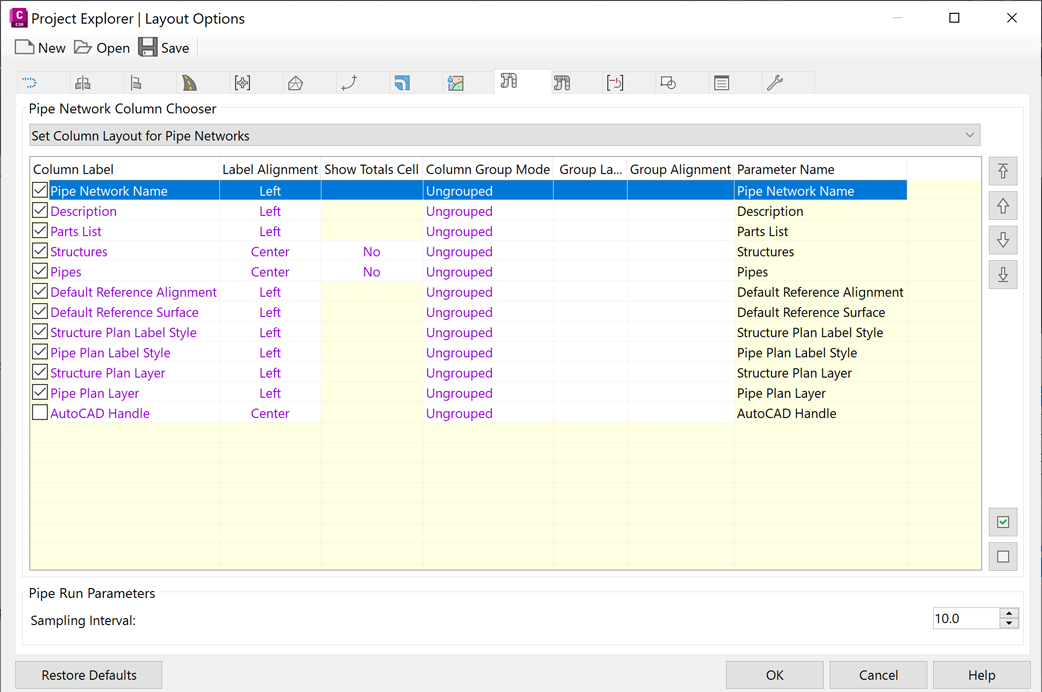This screenshot has height=692, width=1042.
Task: Click the Column Group Mode header
Action: click(x=488, y=170)
